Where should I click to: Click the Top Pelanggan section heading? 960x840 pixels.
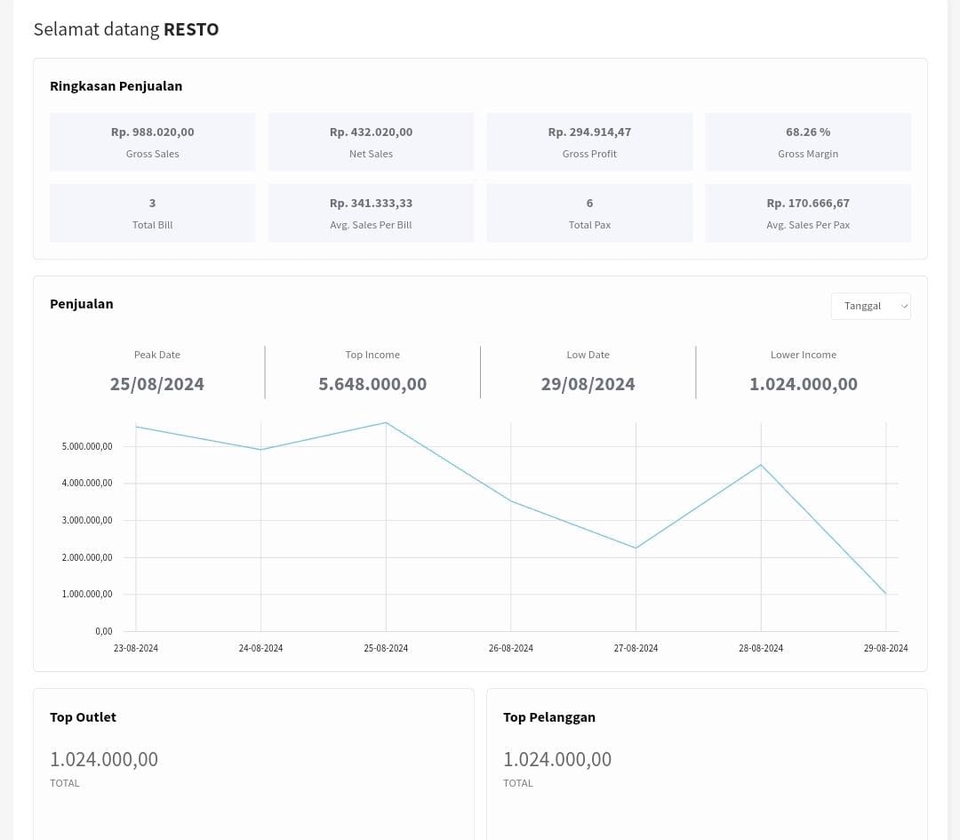tap(549, 717)
